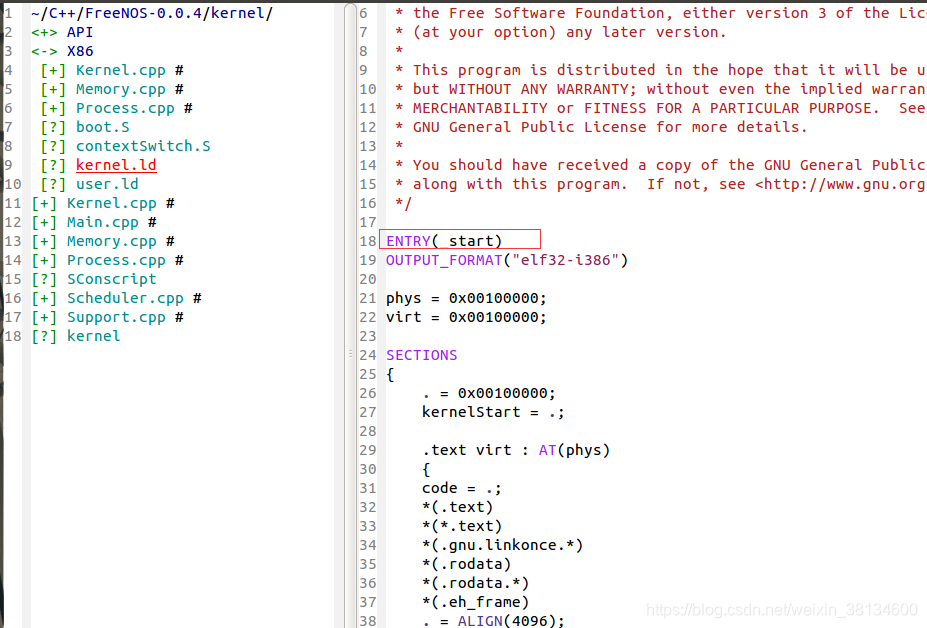This screenshot has height=628, width=927.
Task: Collapse the X86 folder node
Action: pyautogui.click(x=44, y=51)
